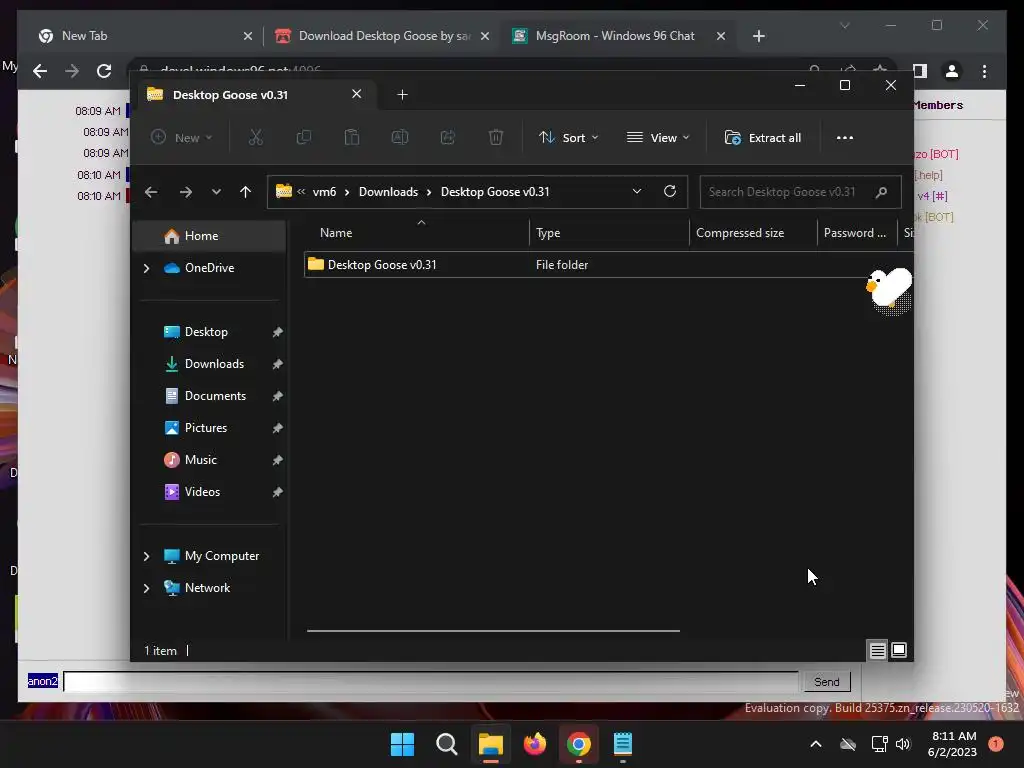The image size is (1024, 768).
Task: Go forward in File Explorer navigation
Action: click(185, 192)
